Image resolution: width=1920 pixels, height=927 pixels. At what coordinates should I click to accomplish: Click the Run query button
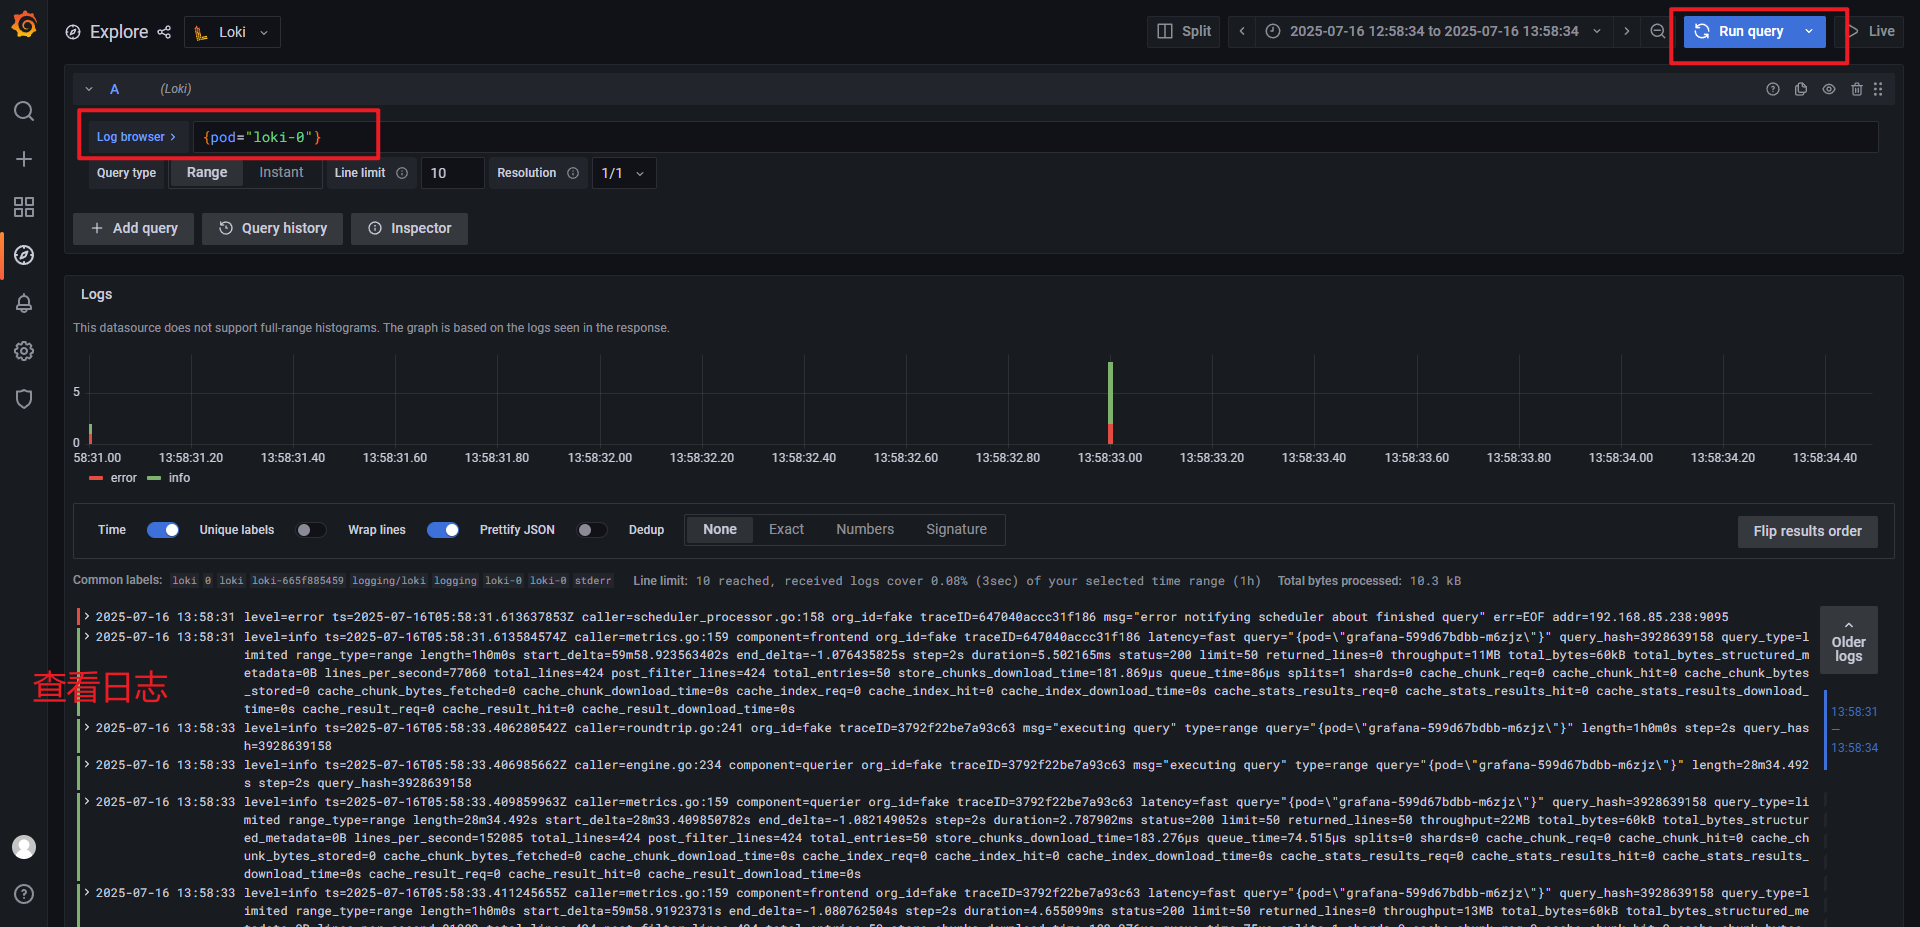(x=1740, y=31)
